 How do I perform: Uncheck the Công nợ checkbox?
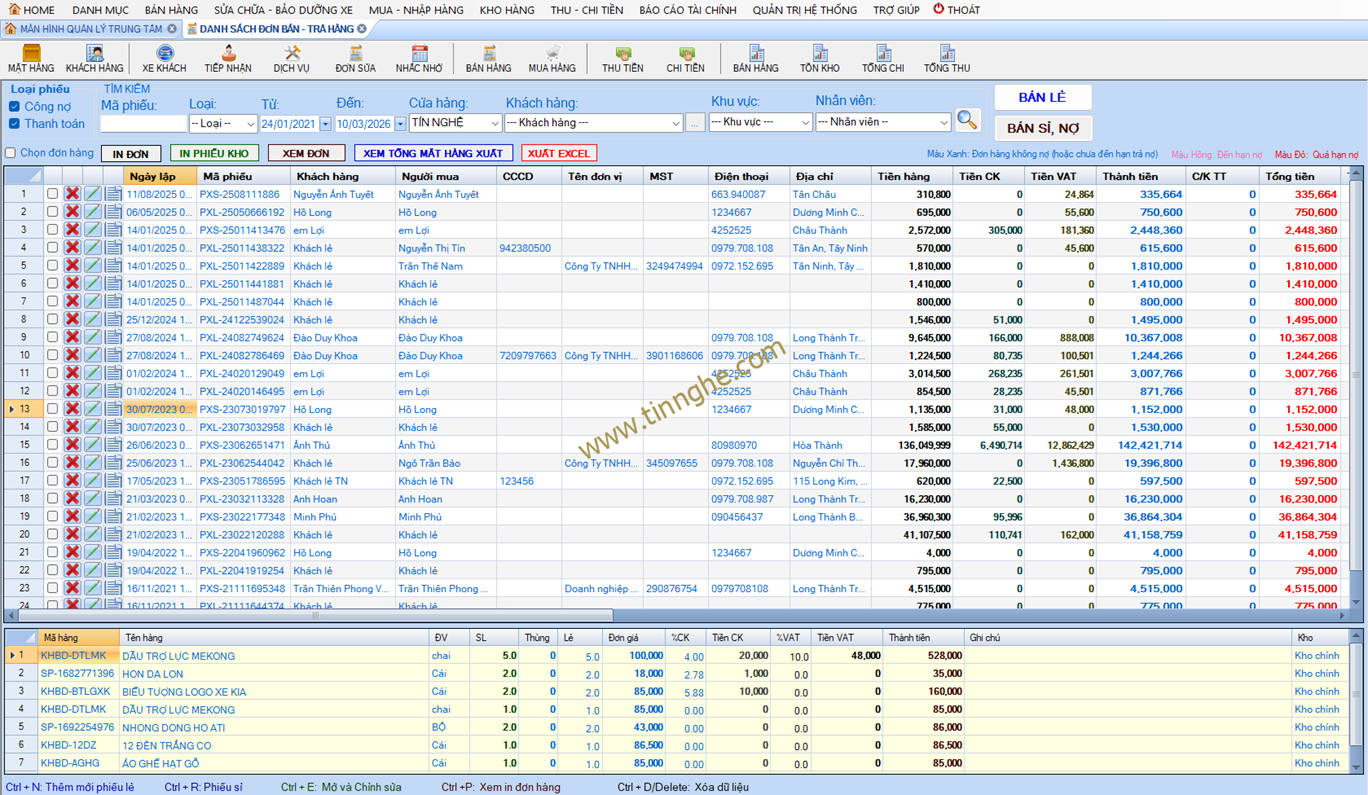pyautogui.click(x=14, y=107)
